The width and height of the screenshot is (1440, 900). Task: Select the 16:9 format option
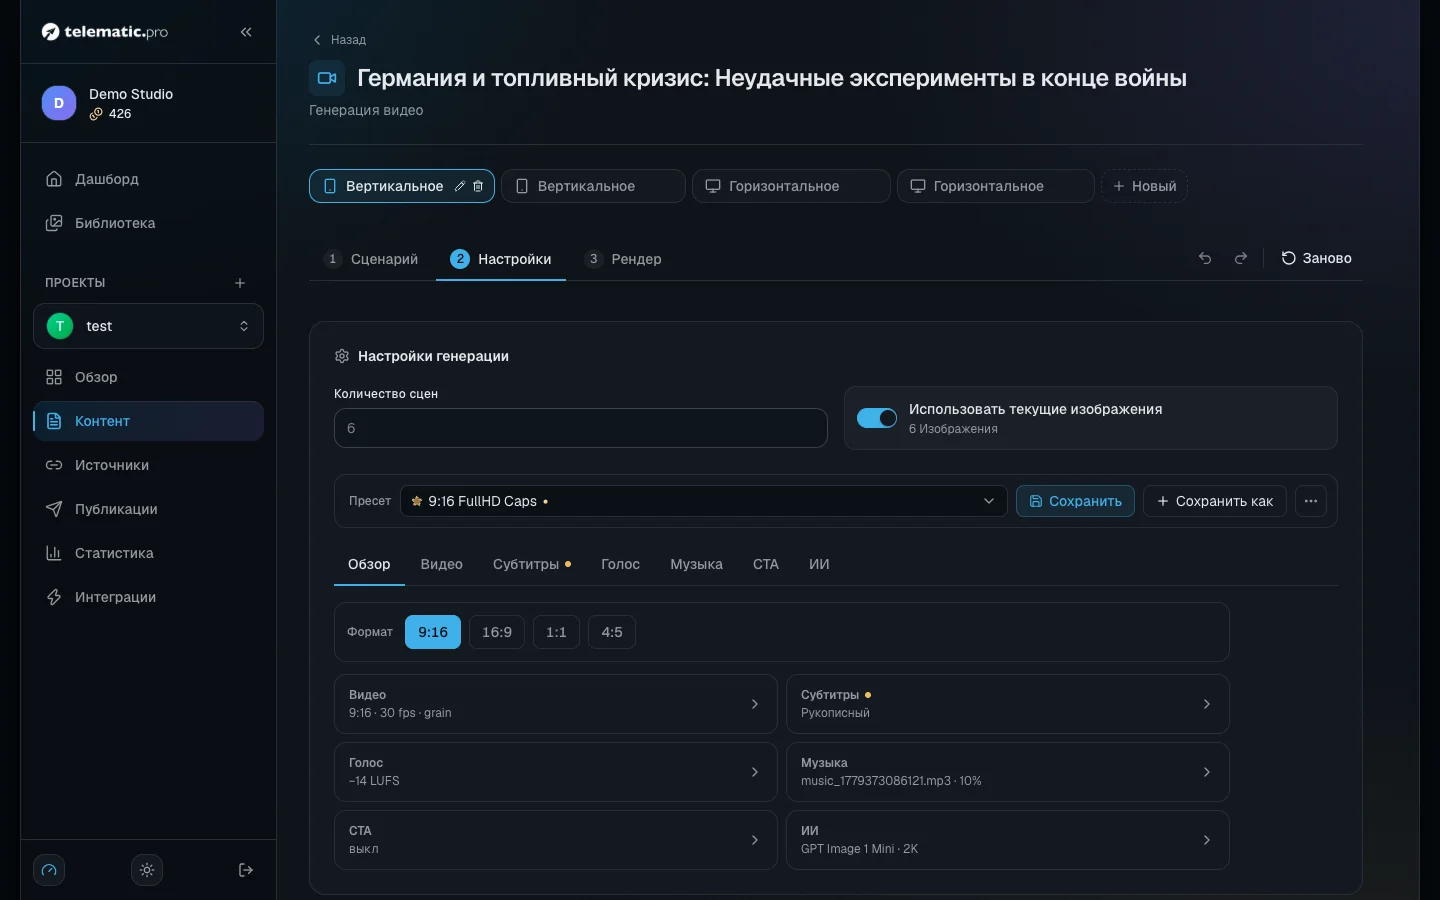pyautogui.click(x=497, y=632)
